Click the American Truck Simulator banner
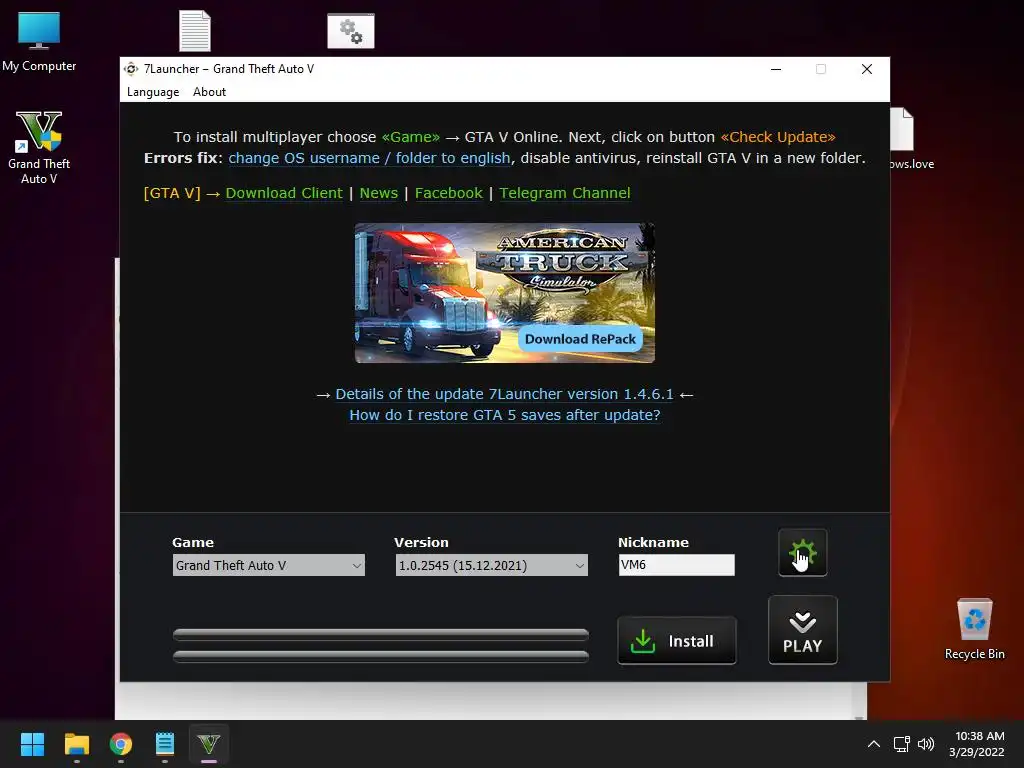Image resolution: width=1024 pixels, height=768 pixels. (505, 293)
